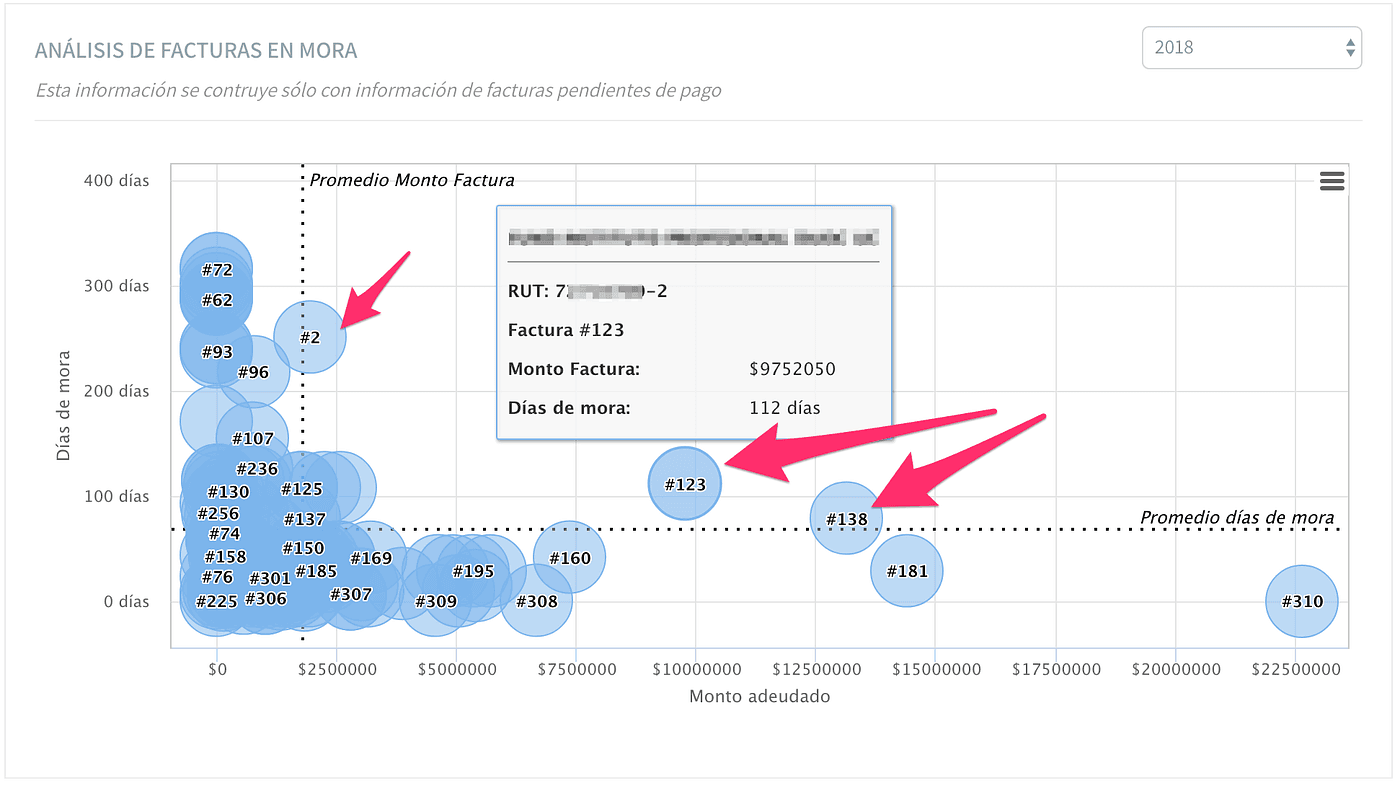1400x786 pixels.
Task: Click the $10000000 x-axis label
Action: (x=696, y=669)
